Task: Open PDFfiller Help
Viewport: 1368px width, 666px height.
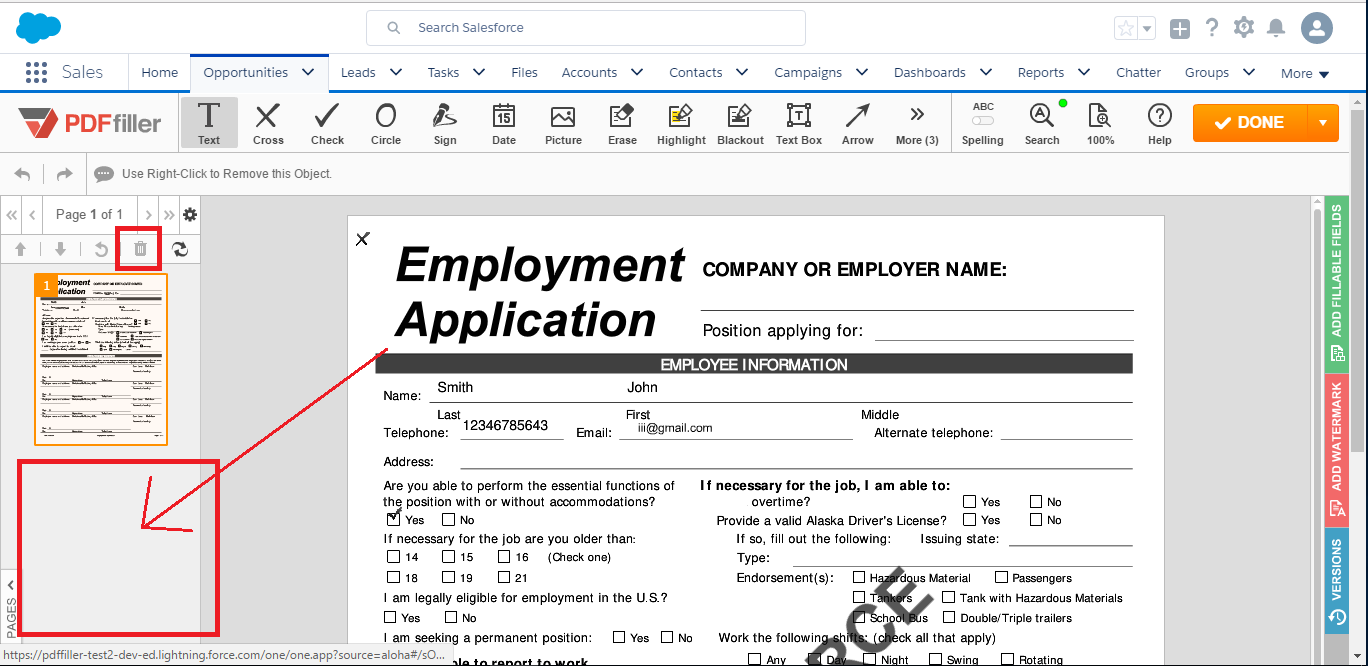Action: point(1160,123)
